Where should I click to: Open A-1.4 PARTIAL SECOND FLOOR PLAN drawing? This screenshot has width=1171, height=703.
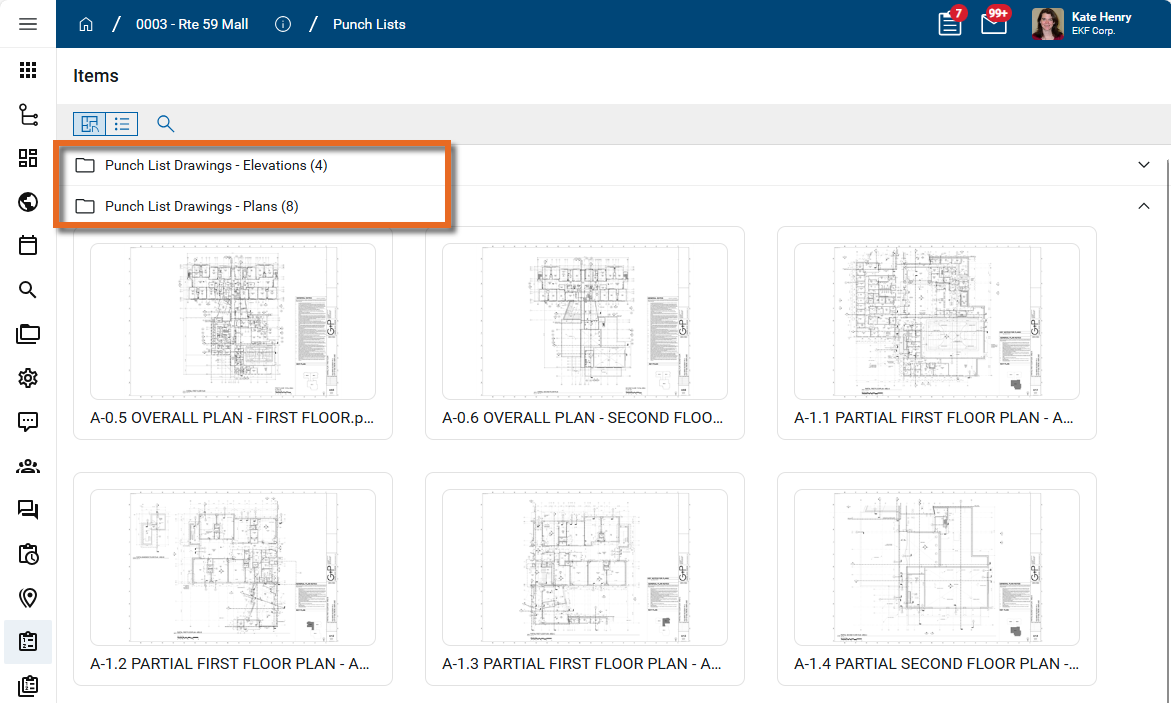pyautogui.click(x=936, y=568)
